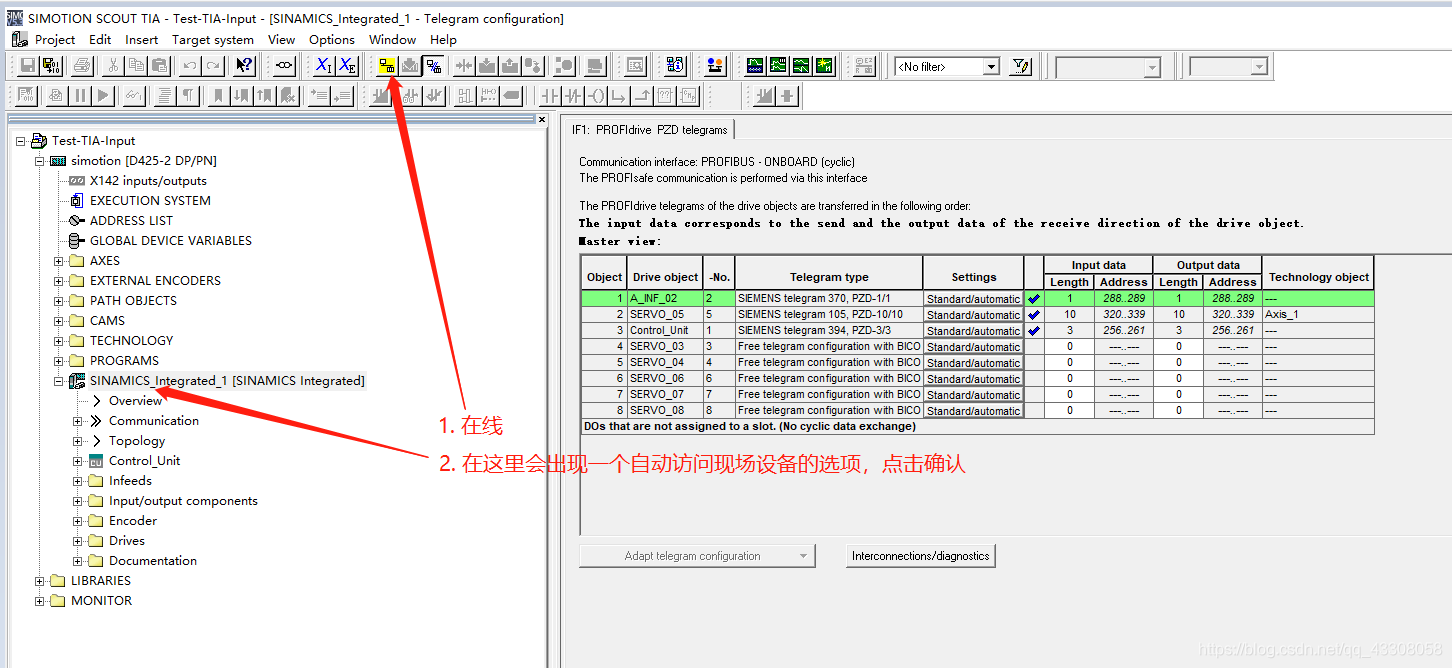Click the coil ladder icon
This screenshot has height=668, width=1452.
click(x=597, y=96)
